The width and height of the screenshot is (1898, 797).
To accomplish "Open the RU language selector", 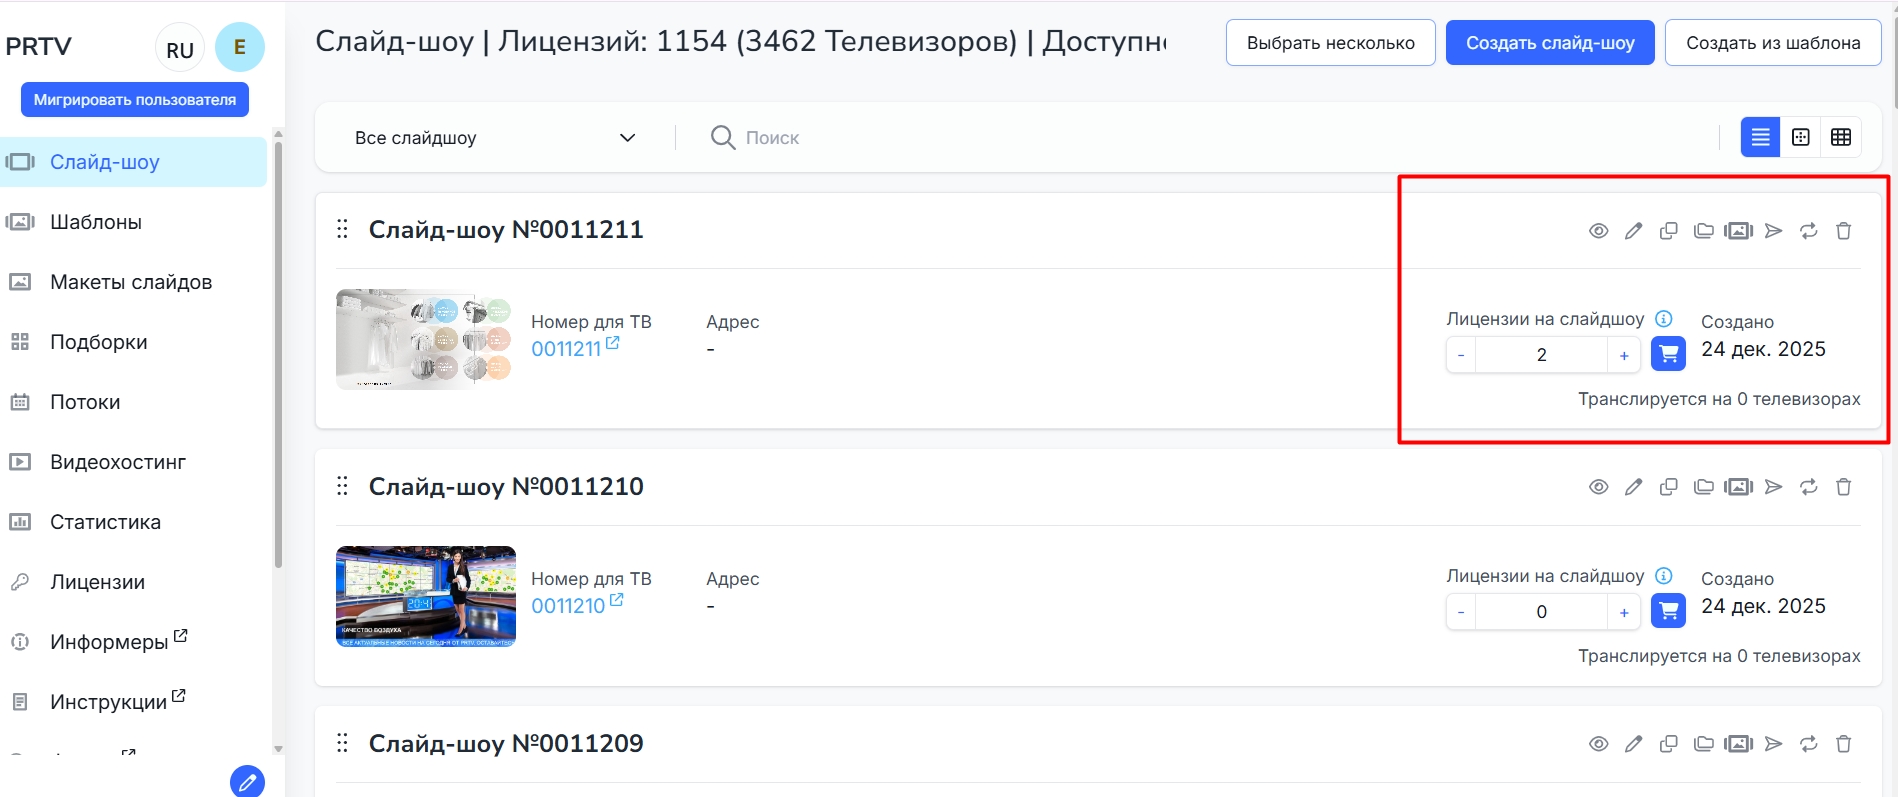I will (180, 50).
